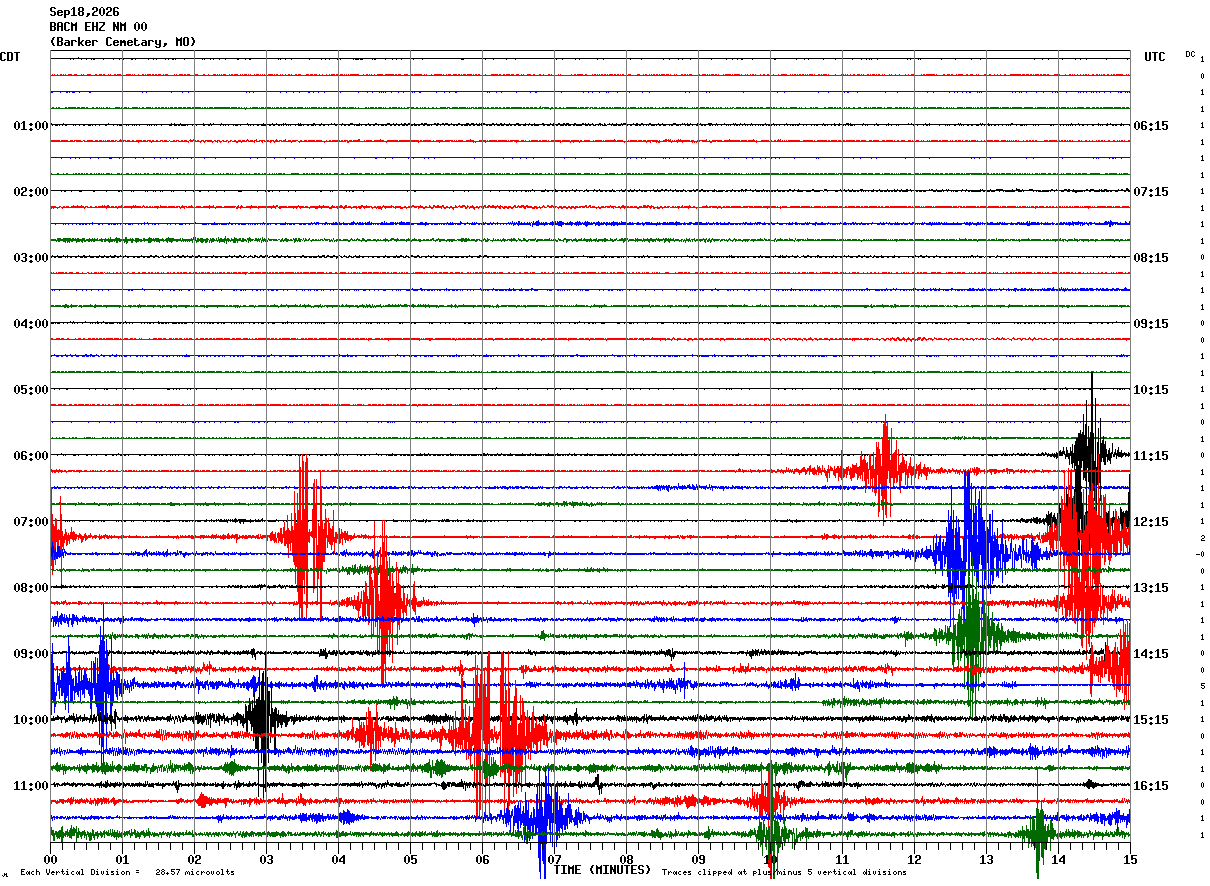Select the CDT timezone label
This screenshot has height=886, width=1210.
(10, 57)
